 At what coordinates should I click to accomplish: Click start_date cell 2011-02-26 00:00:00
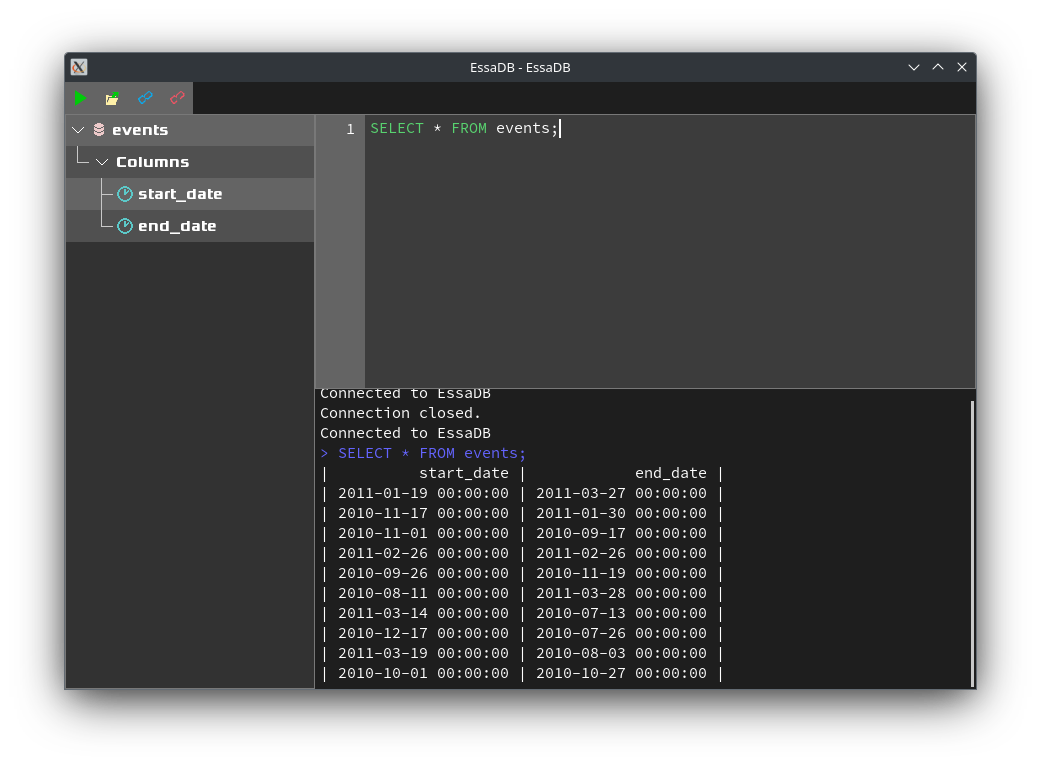pos(424,553)
